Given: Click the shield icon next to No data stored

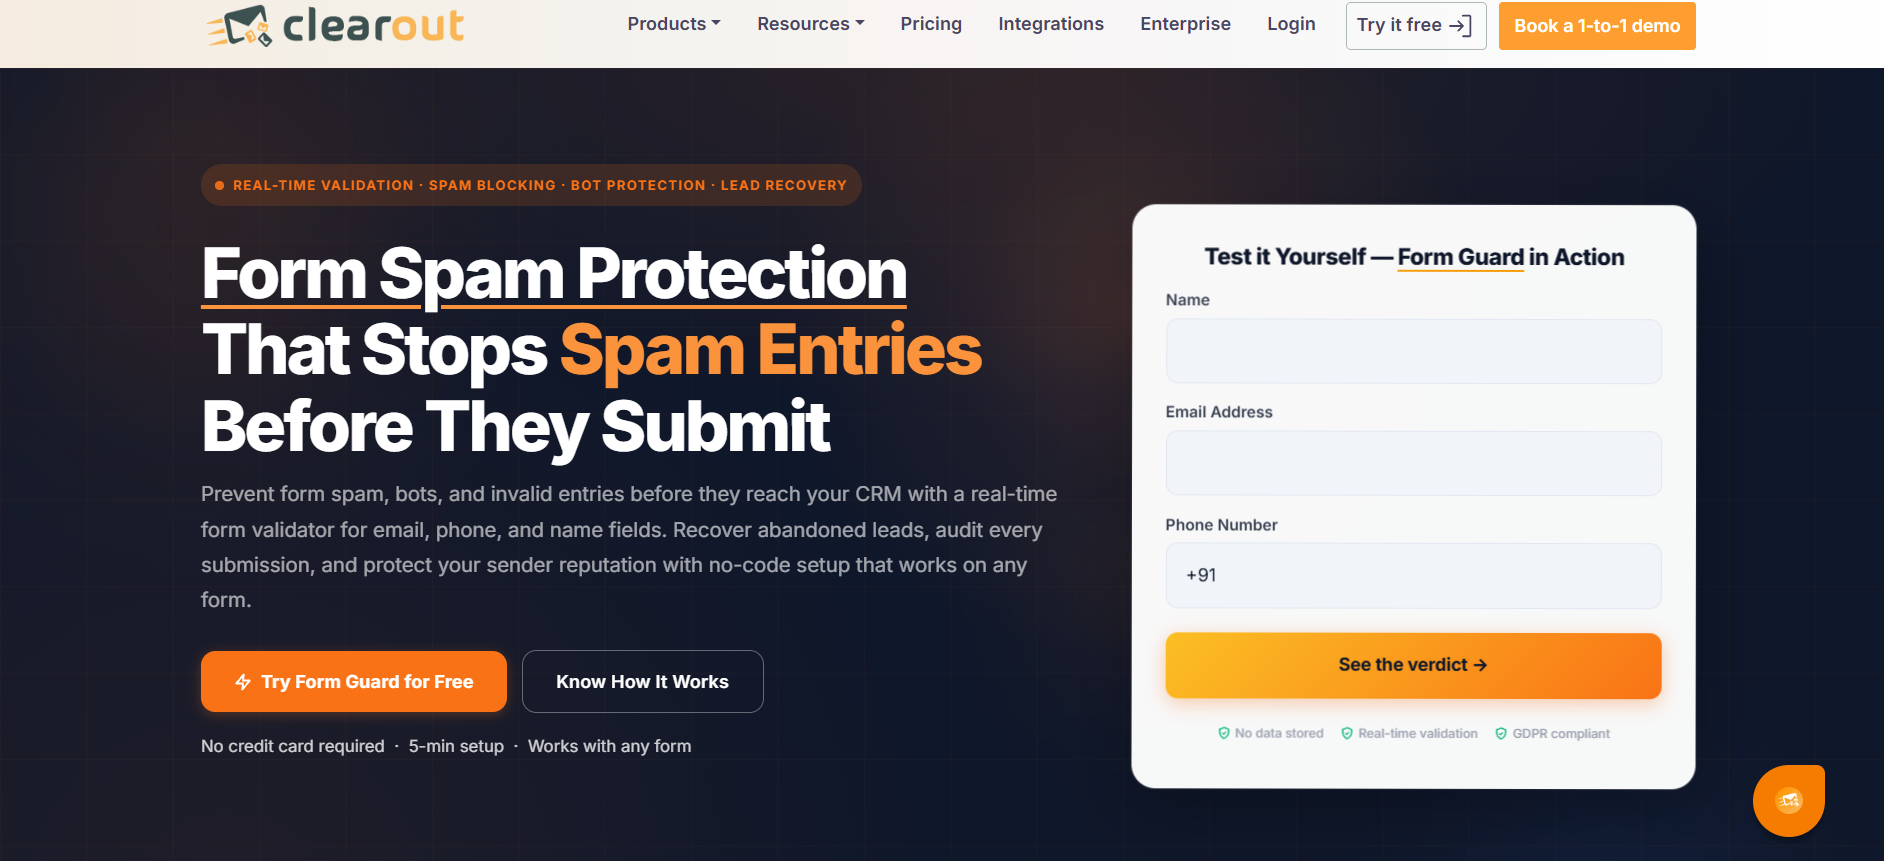Looking at the screenshot, I should tap(1224, 733).
